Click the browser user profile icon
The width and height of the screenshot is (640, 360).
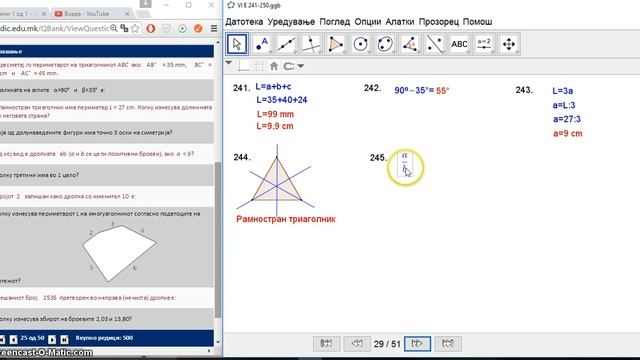(145, 4)
